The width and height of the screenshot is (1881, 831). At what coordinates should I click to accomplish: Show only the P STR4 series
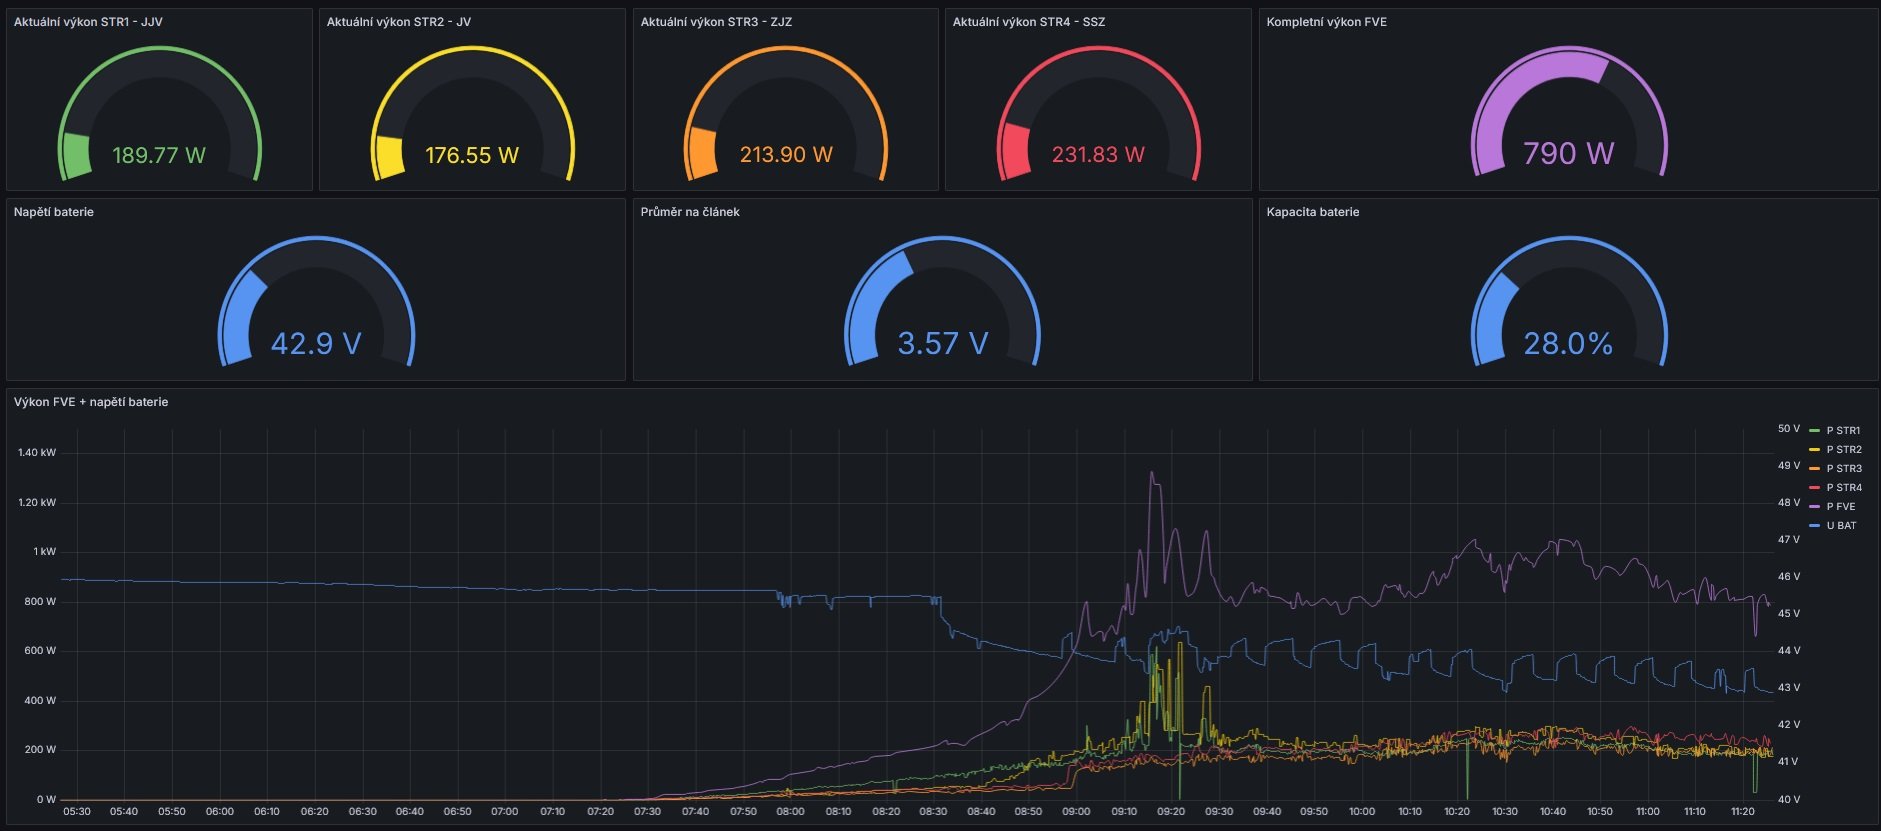1843,488
